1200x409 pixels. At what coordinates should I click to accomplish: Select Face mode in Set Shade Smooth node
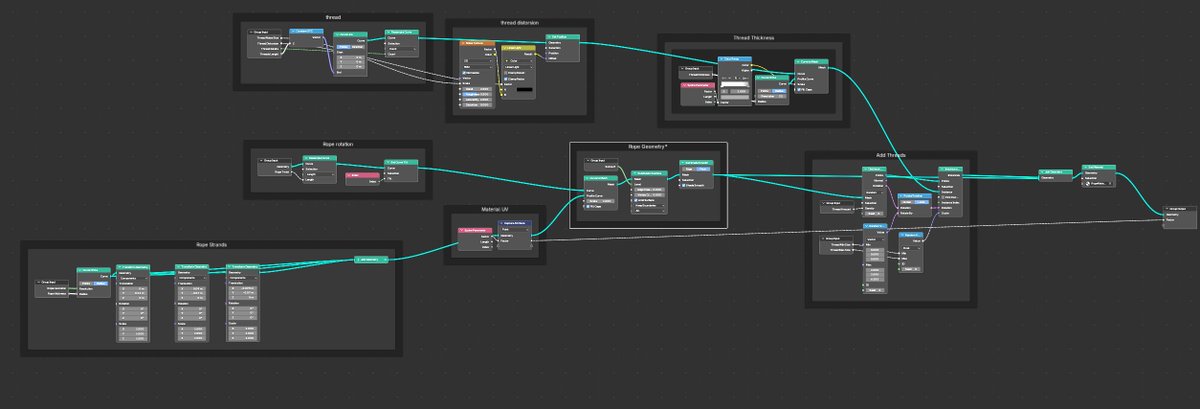click(703, 169)
